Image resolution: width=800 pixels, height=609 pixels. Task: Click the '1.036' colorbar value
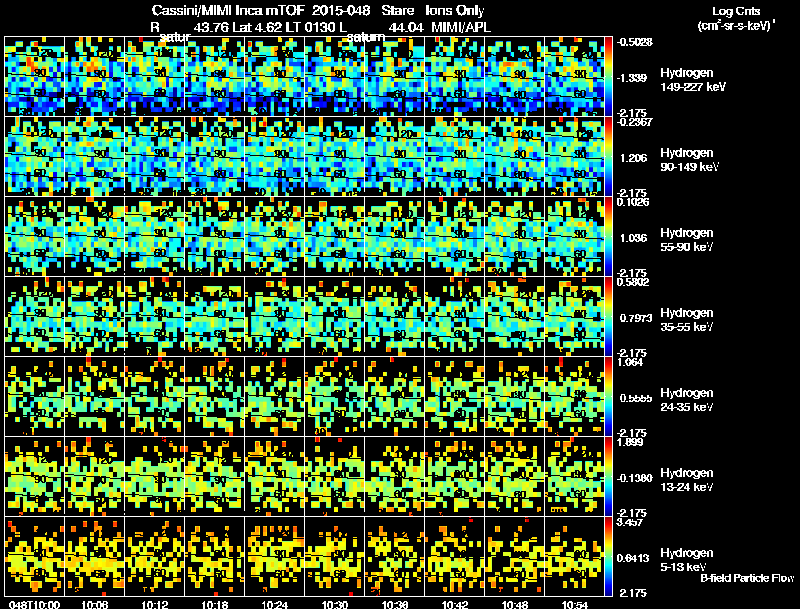click(633, 238)
